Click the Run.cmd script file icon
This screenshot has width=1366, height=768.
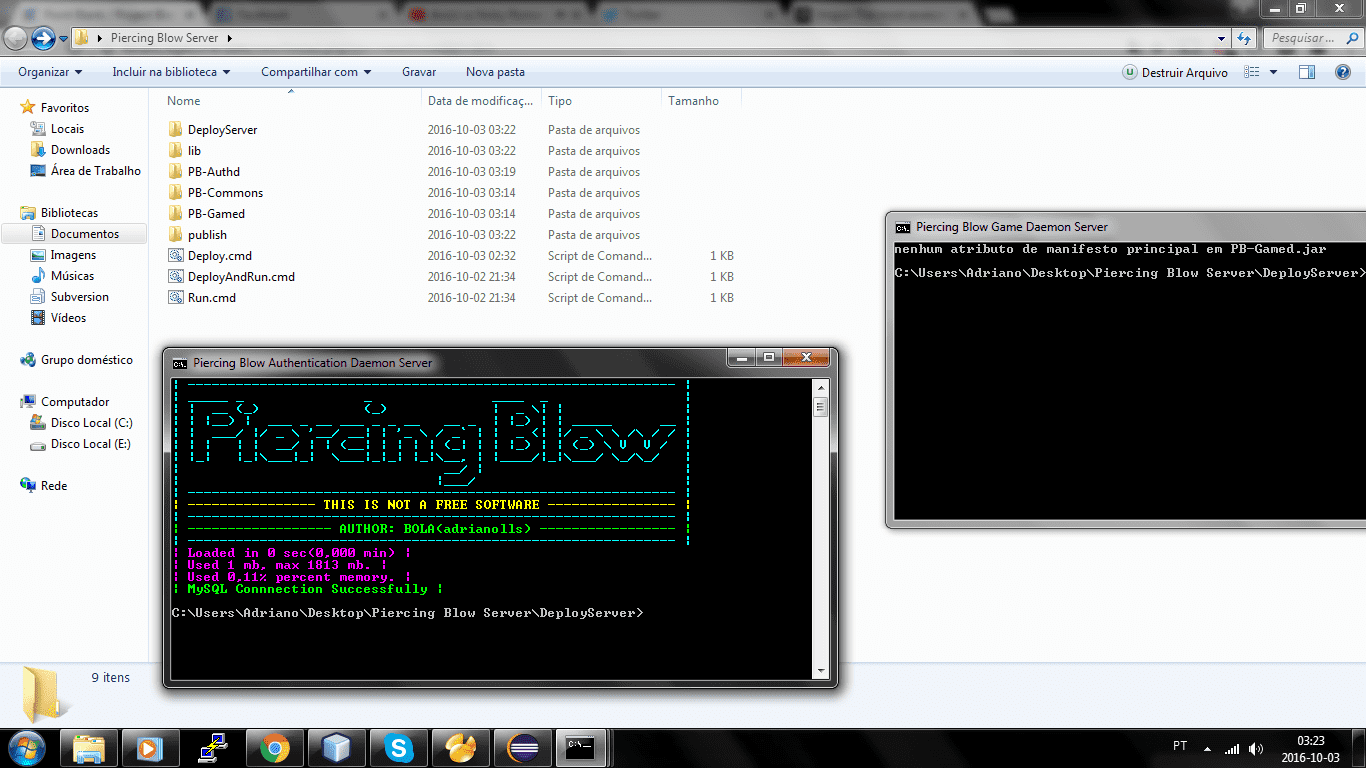176,298
